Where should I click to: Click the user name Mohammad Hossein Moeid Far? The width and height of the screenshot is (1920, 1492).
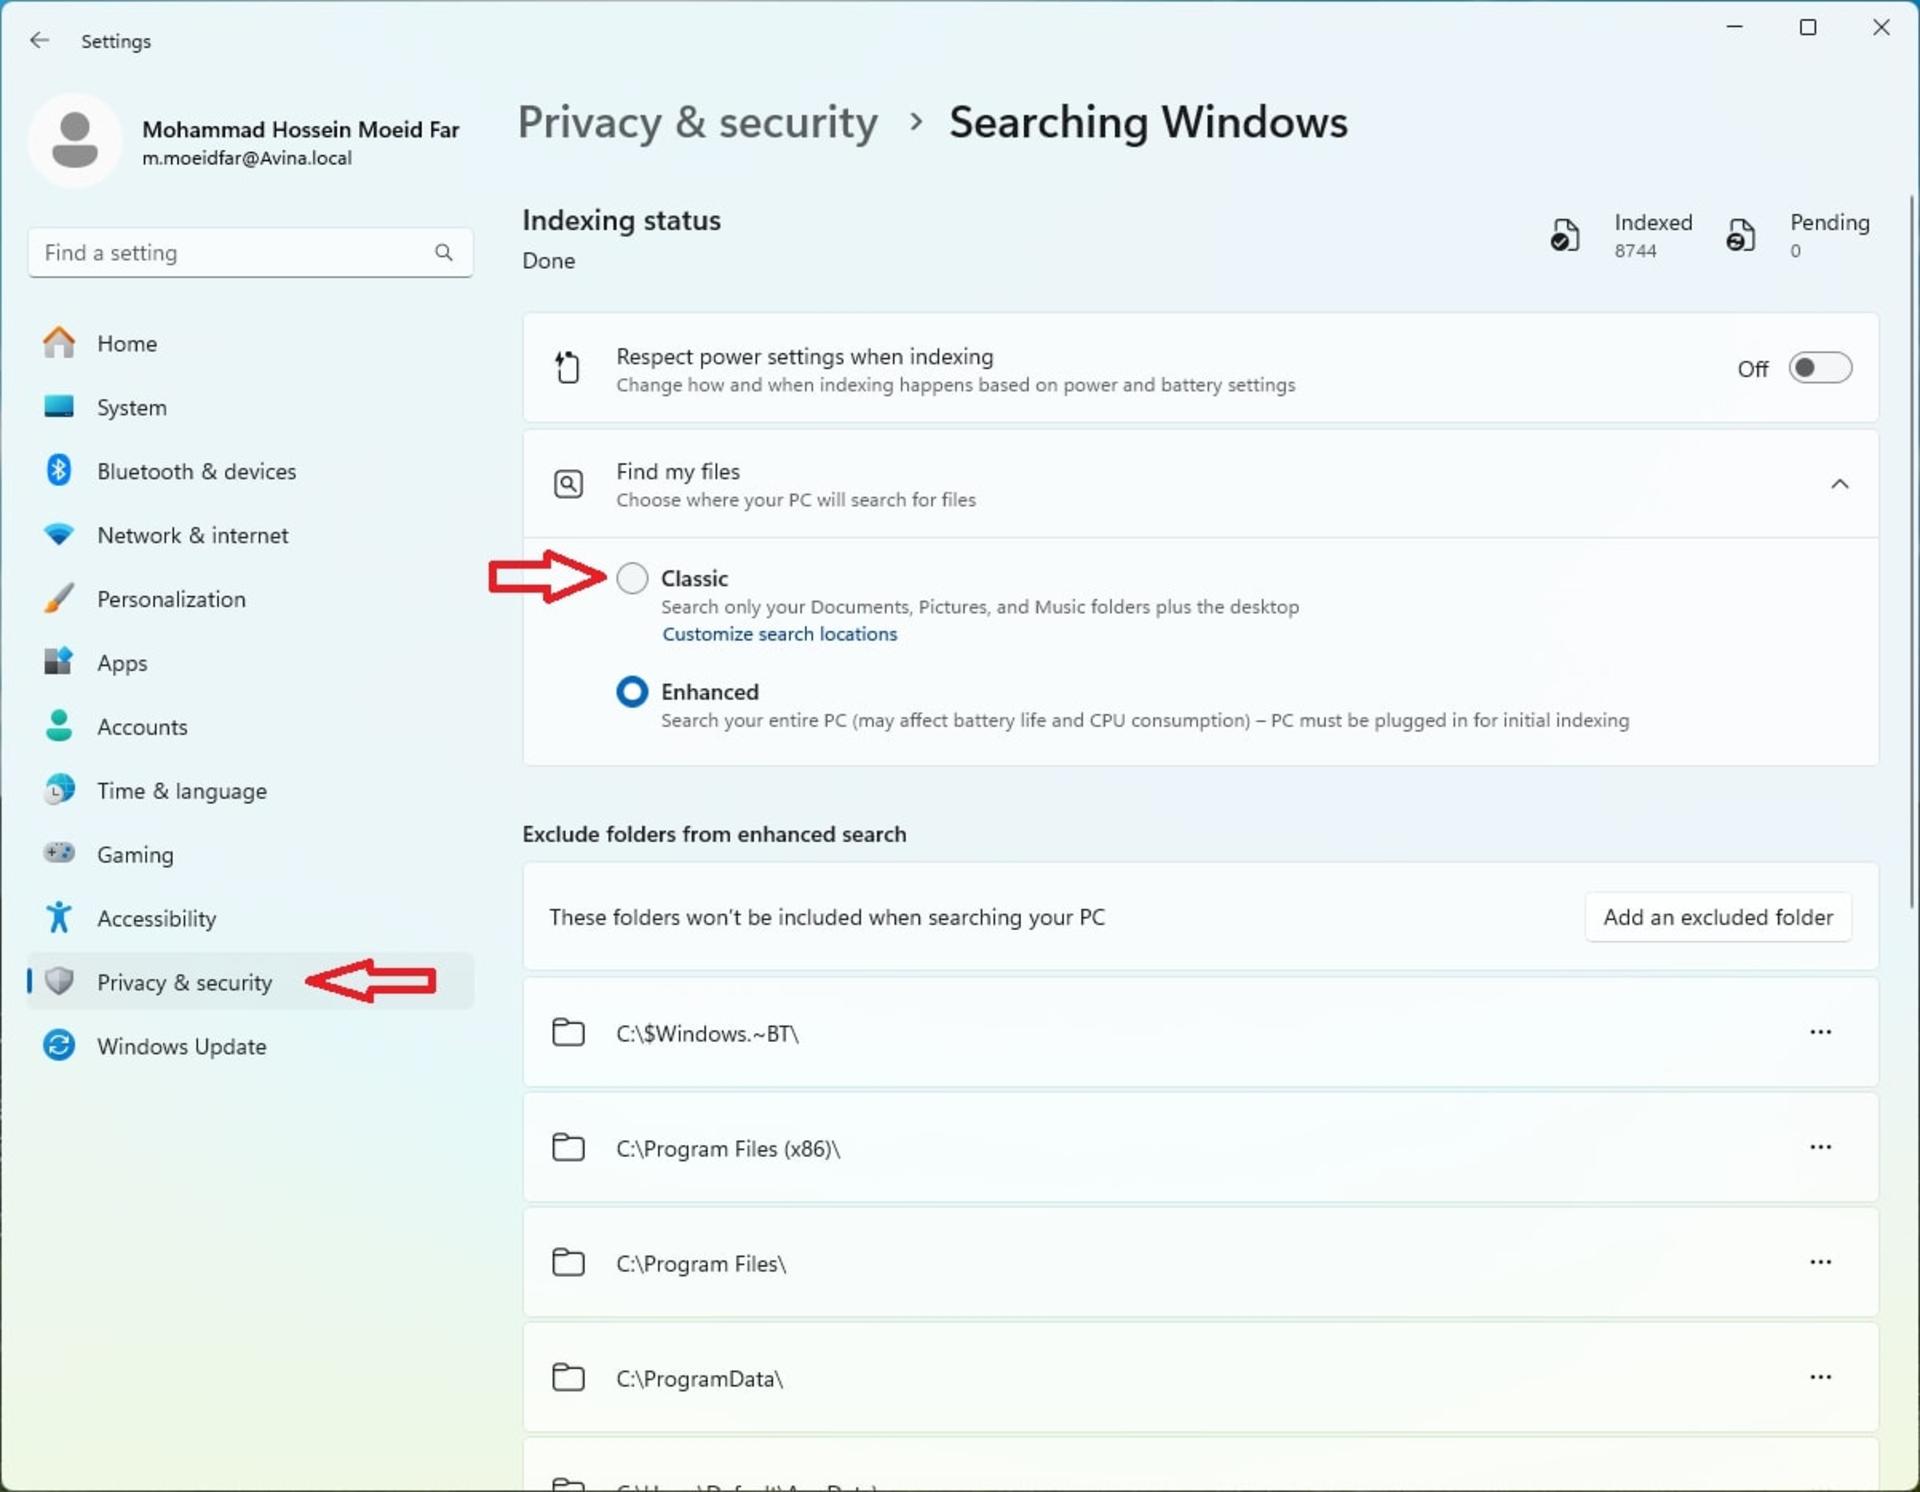300,129
